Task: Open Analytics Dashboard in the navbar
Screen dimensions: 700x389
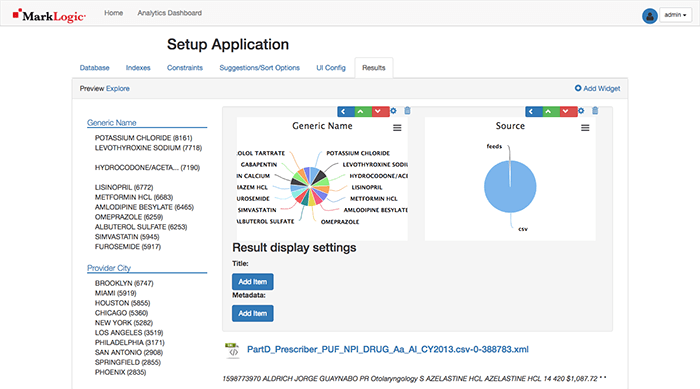Action: [x=170, y=13]
